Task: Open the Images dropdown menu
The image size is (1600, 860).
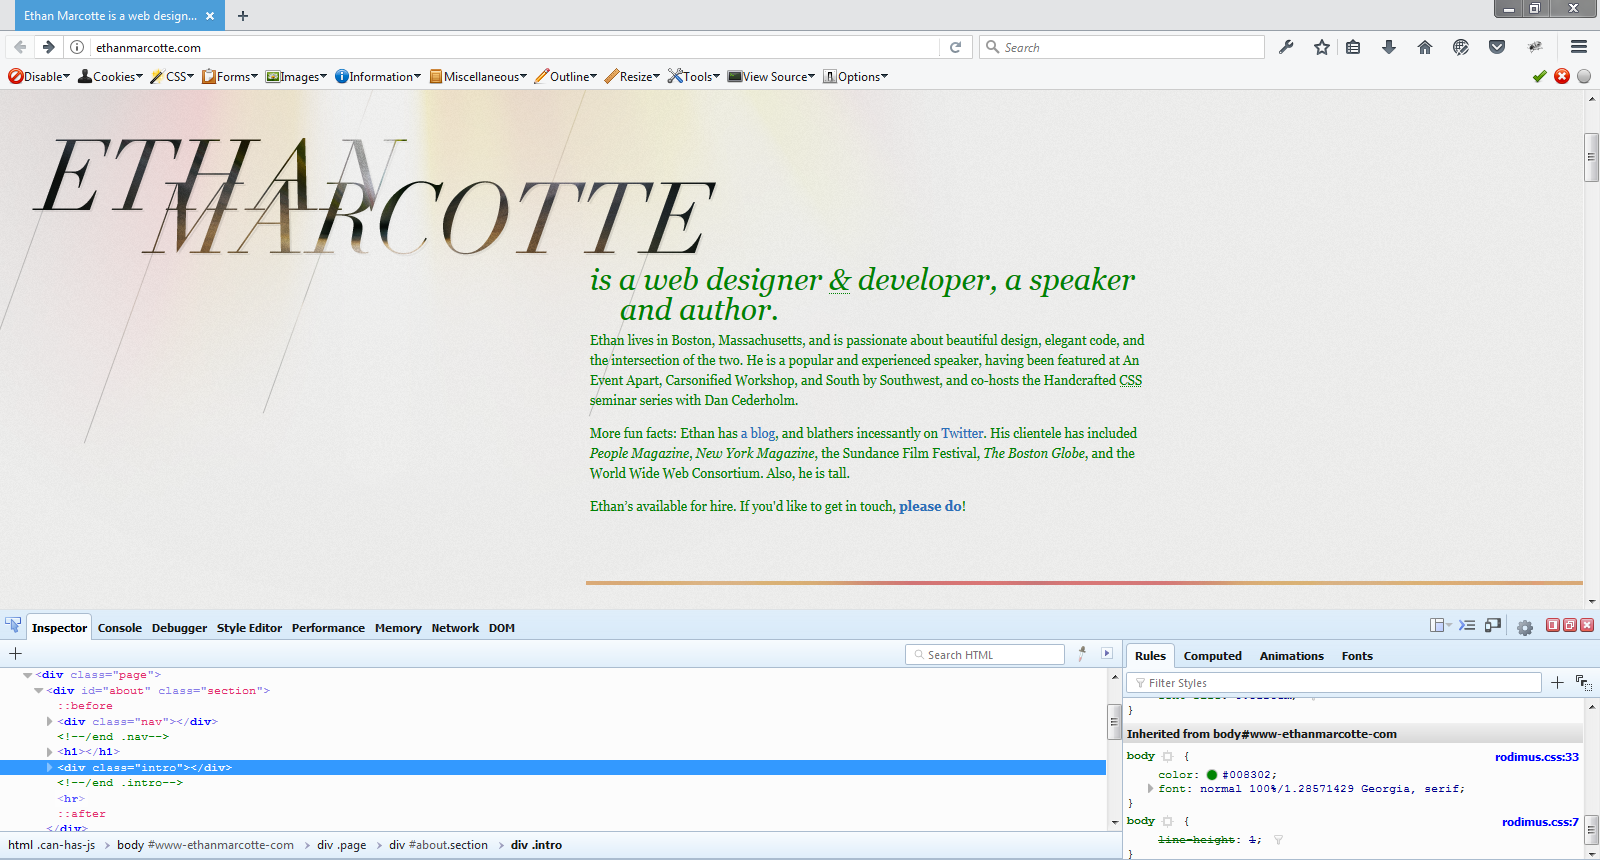Action: pos(296,76)
